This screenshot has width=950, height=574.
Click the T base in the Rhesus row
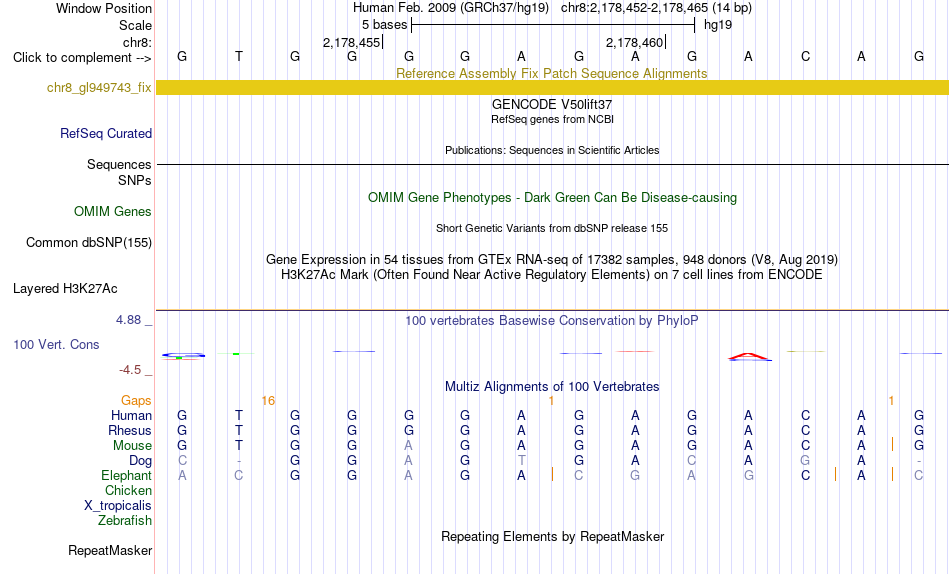(x=239, y=430)
